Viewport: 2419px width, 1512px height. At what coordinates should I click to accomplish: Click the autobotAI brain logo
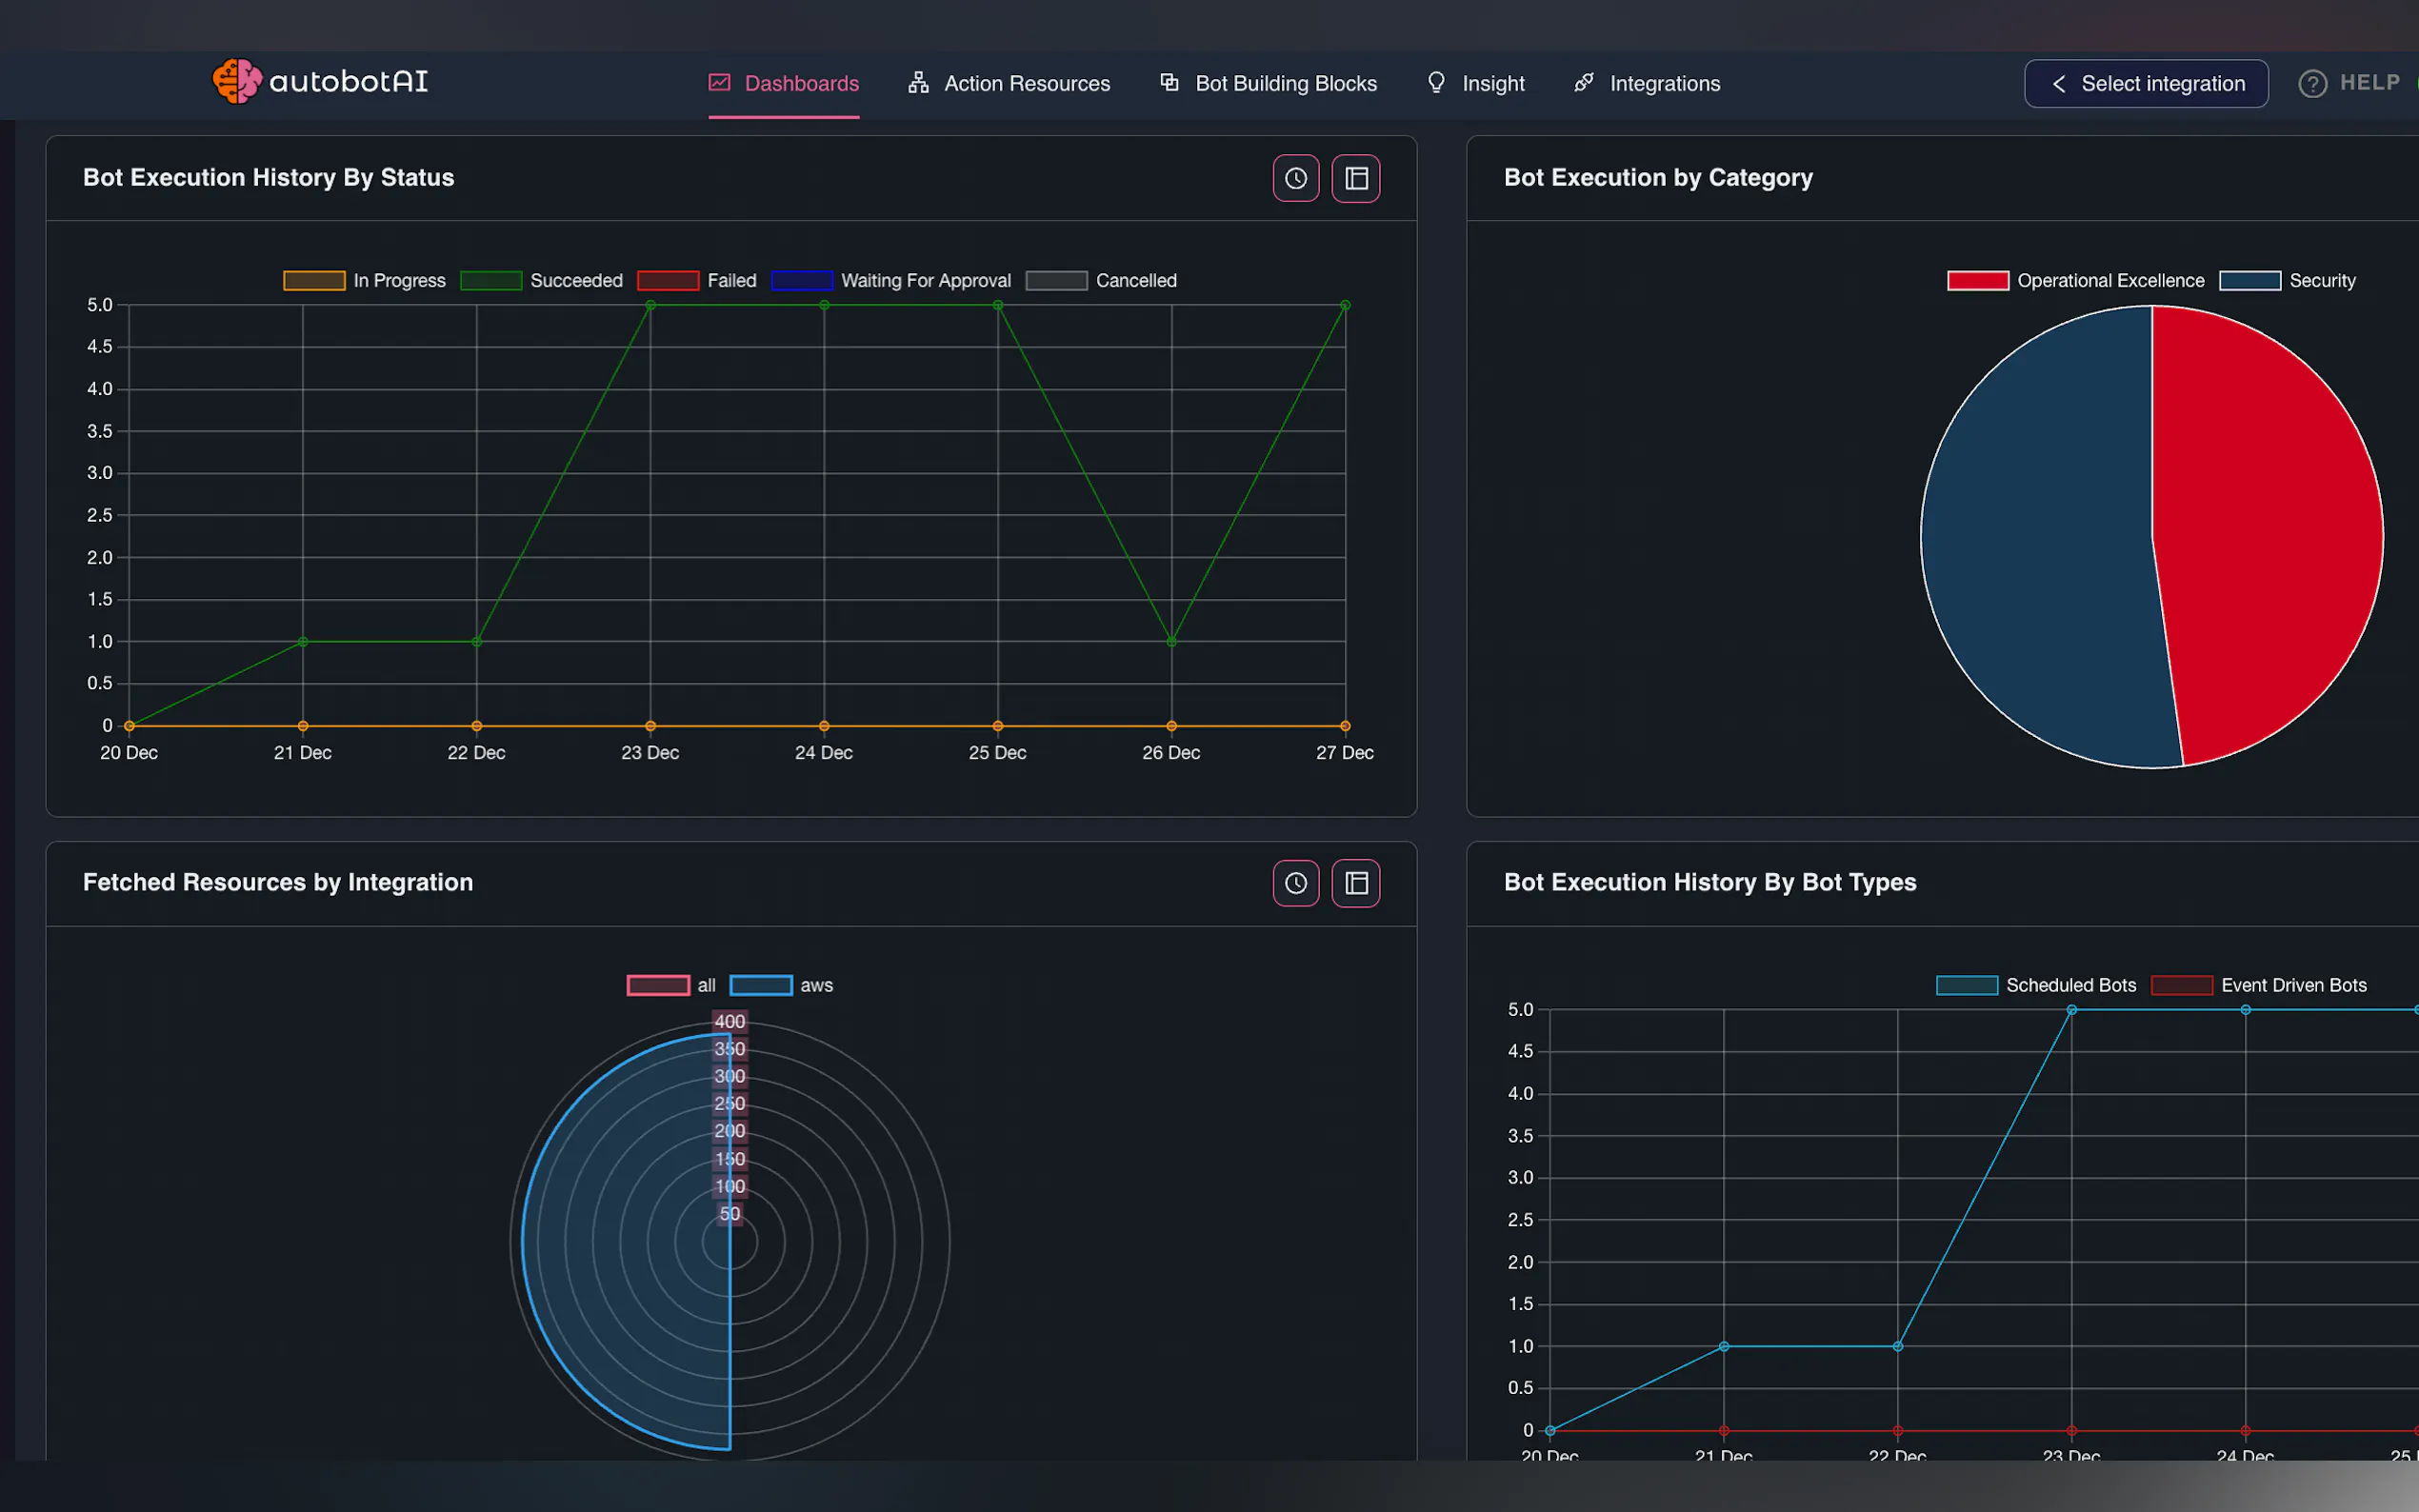click(237, 81)
